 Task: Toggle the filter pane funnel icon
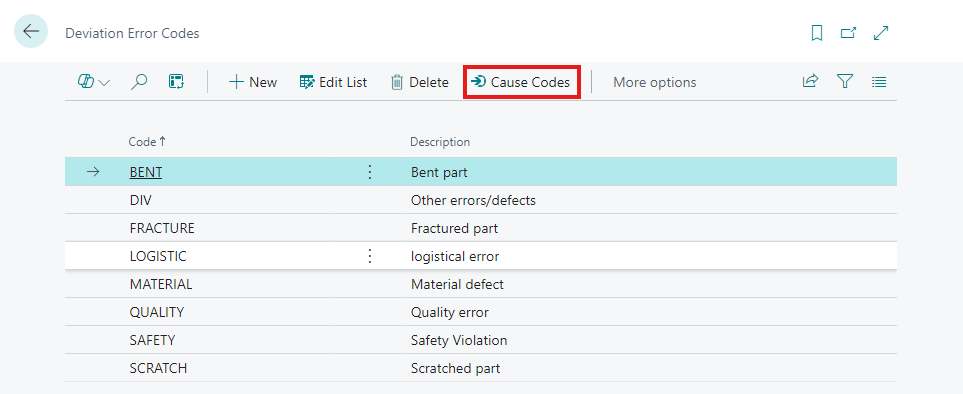845,81
